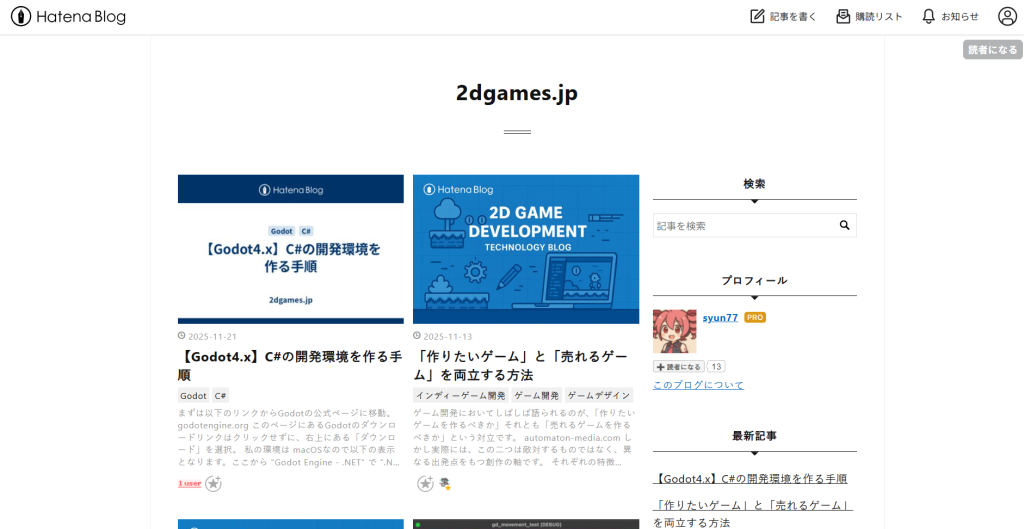Select the インディーゲーム開発 tag
Image resolution: width=1024 pixels, height=529 pixels.
click(x=460, y=396)
